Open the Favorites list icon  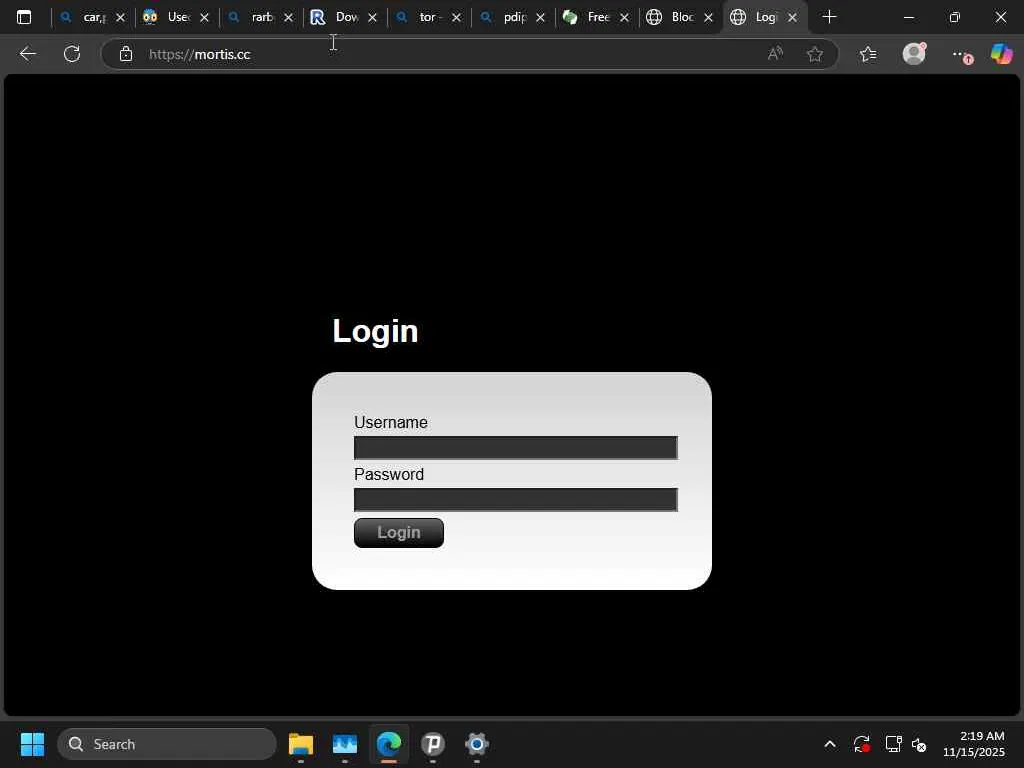pyautogui.click(x=868, y=54)
